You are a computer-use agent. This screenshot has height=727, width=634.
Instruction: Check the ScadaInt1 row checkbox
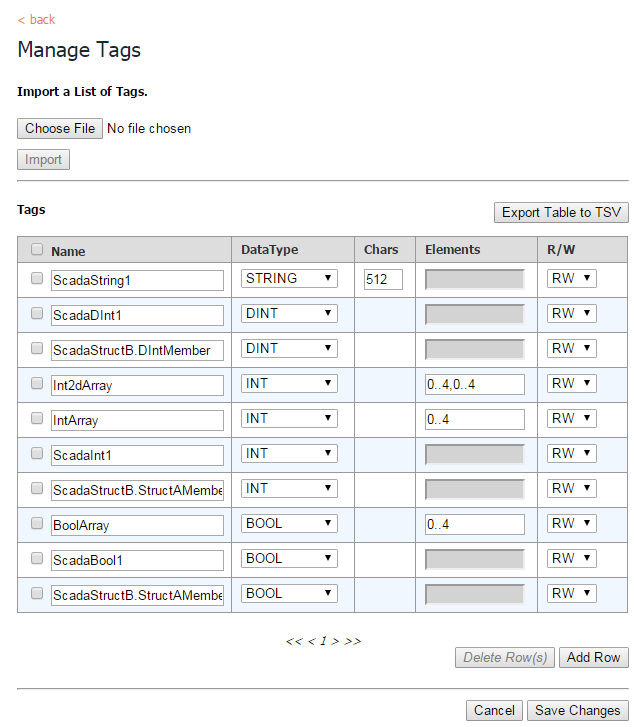tap(37, 453)
